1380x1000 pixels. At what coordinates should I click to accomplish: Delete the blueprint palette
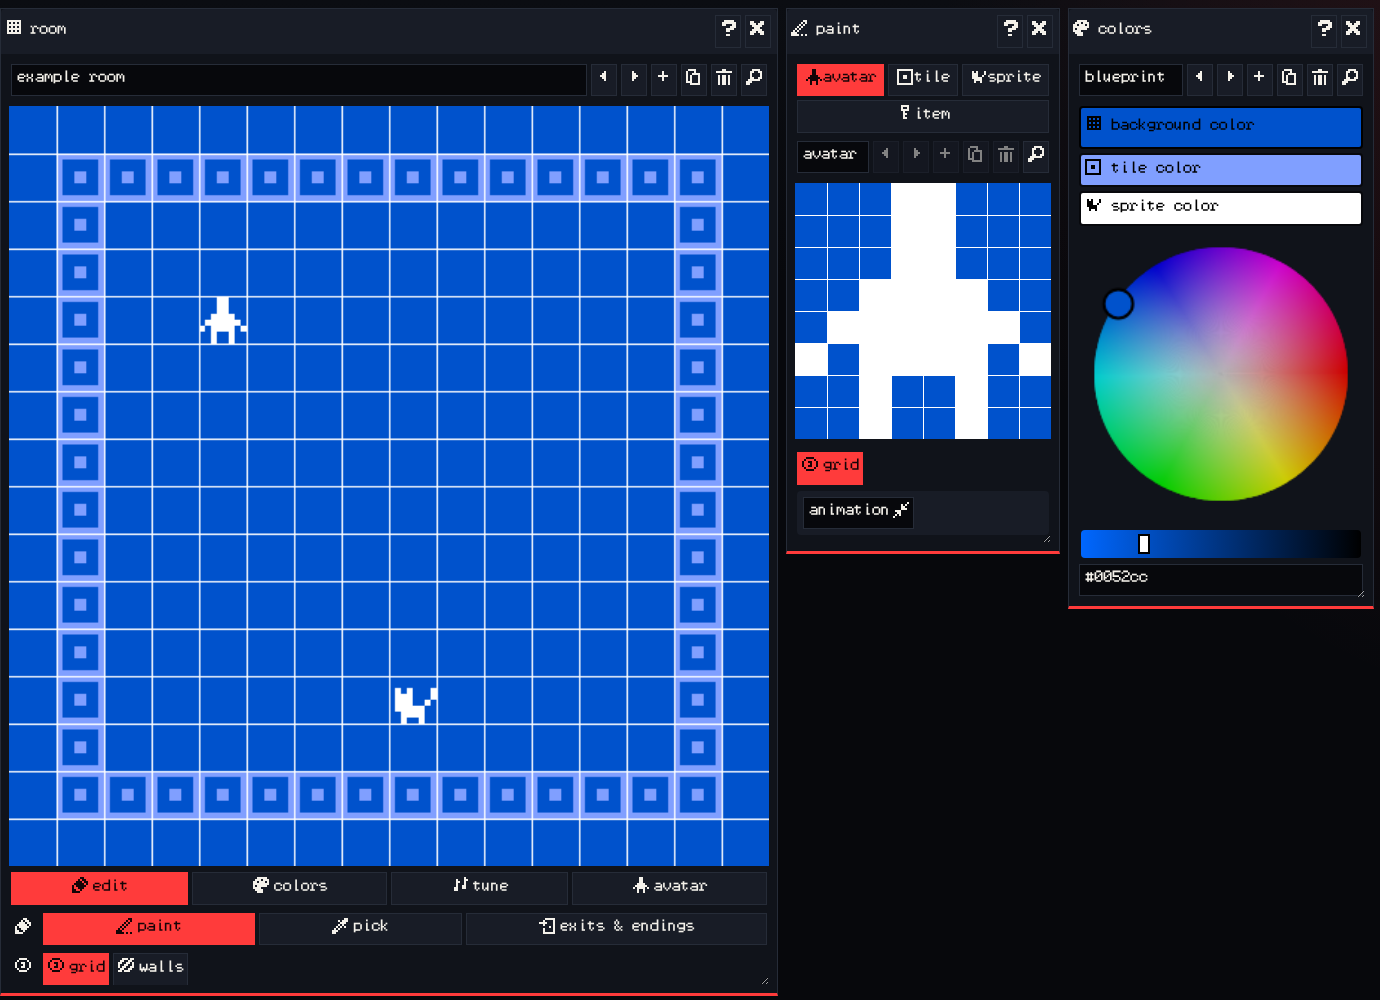(1320, 78)
